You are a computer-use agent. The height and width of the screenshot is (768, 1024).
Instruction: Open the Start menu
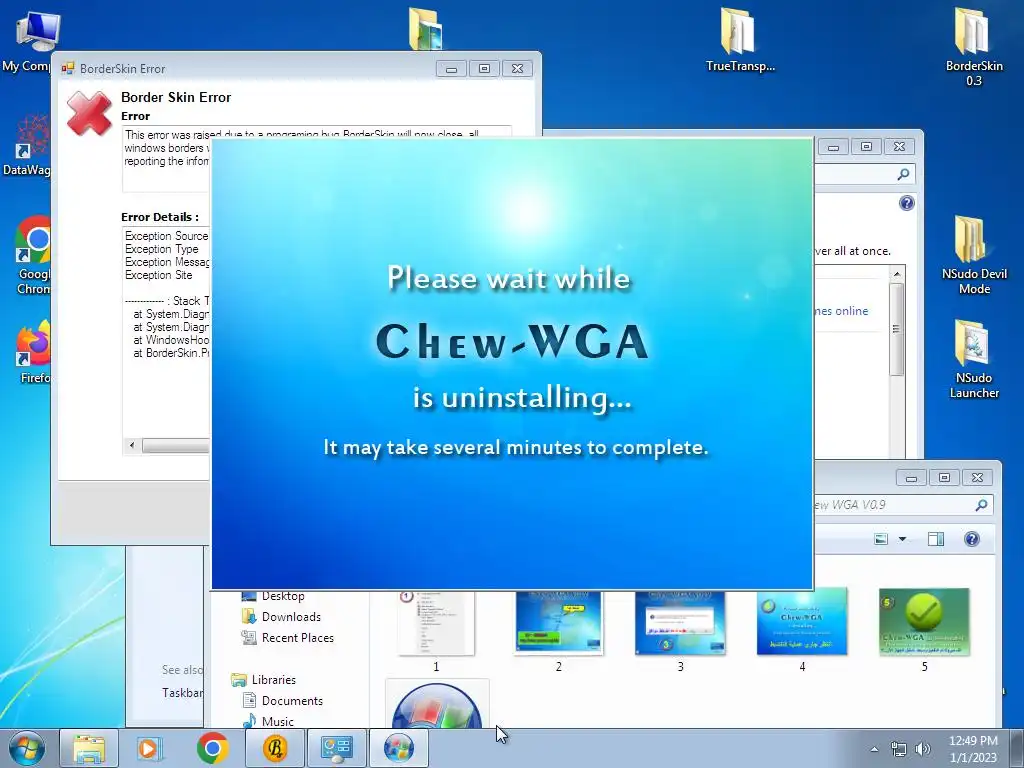point(27,748)
